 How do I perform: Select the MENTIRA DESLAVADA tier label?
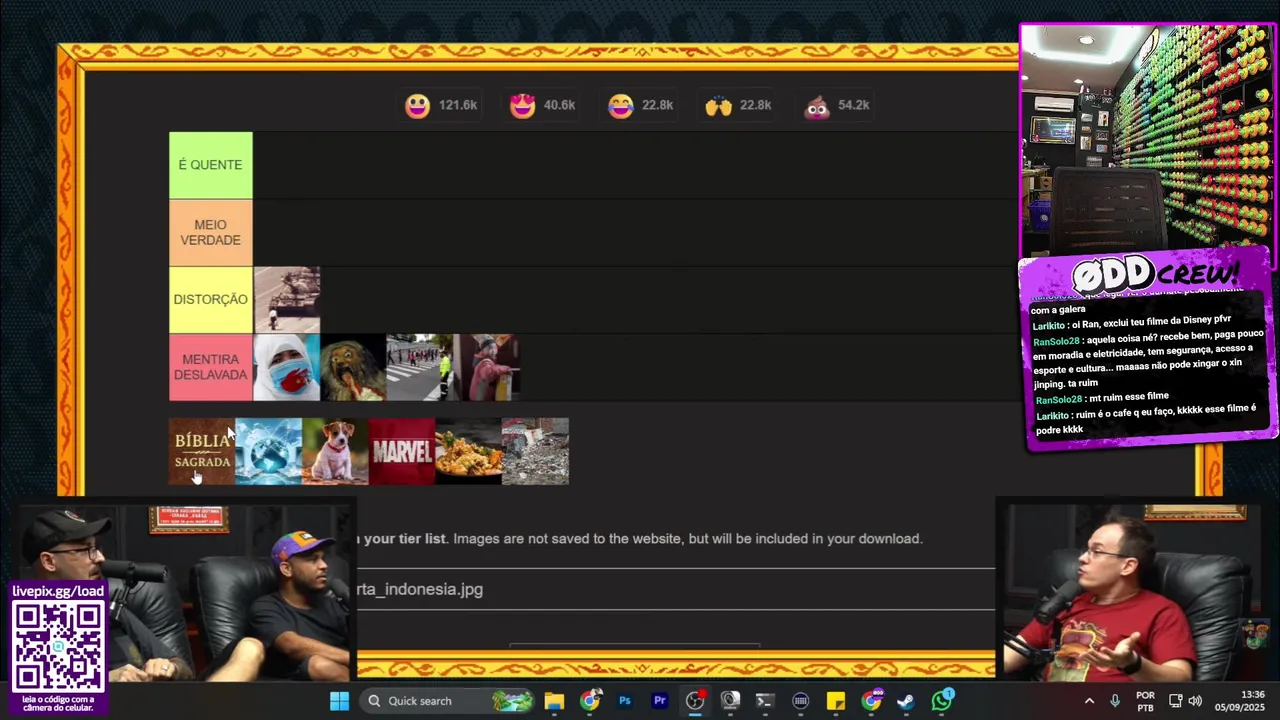(210, 367)
